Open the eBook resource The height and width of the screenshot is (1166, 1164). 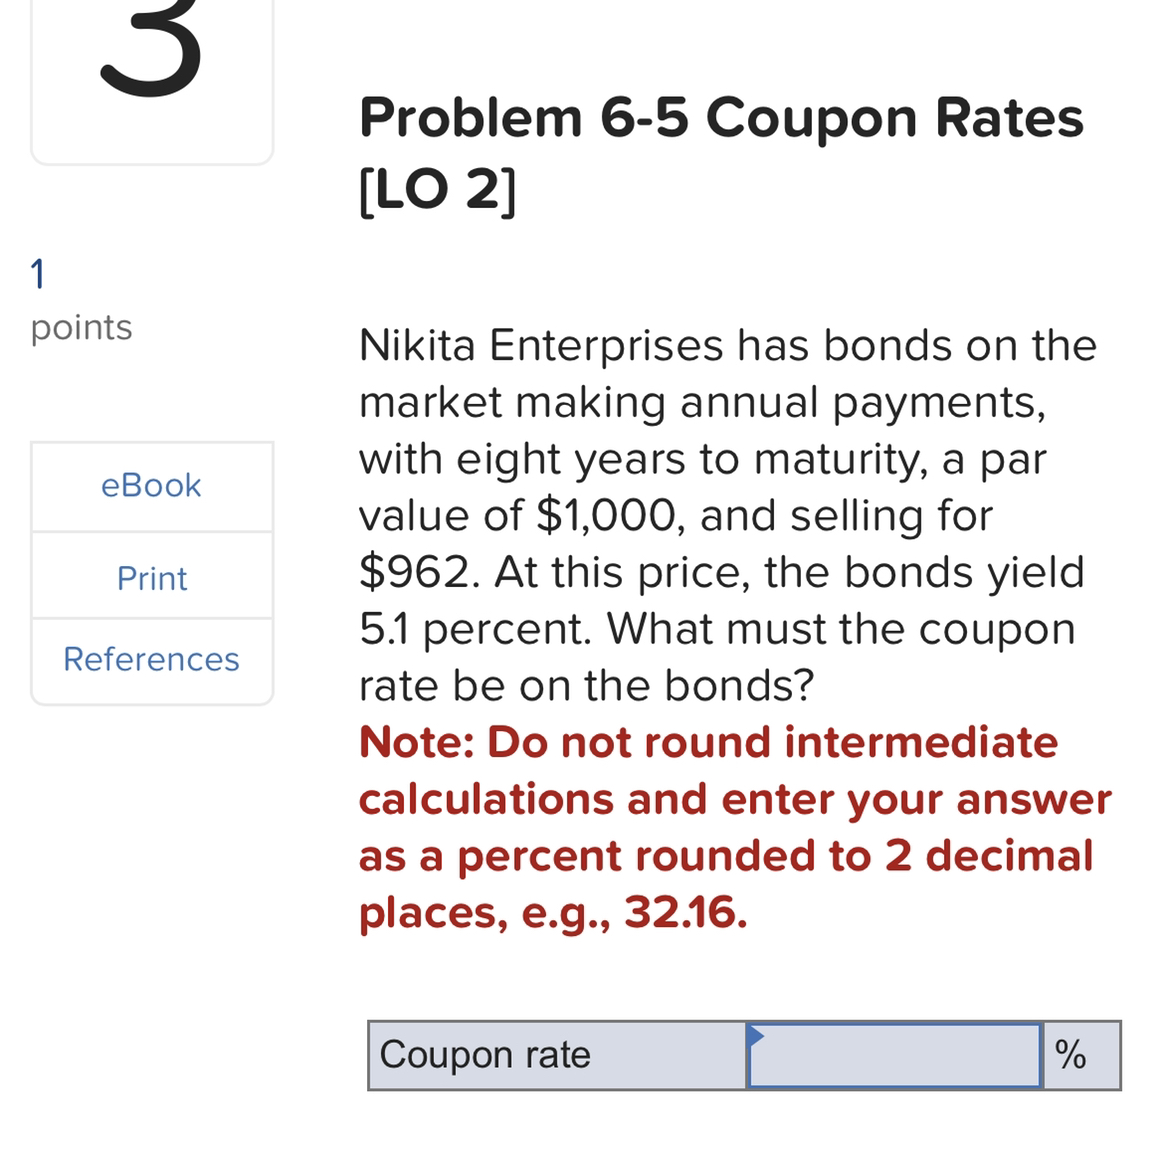click(150, 486)
